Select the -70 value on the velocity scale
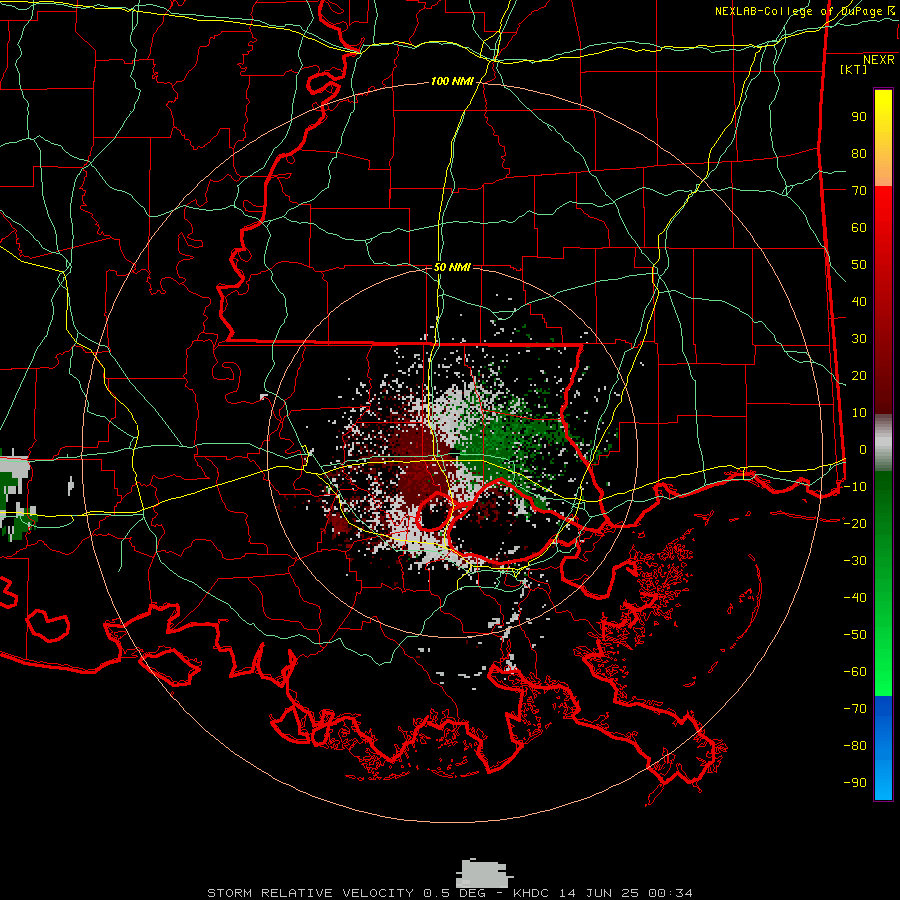900x900 pixels. [855, 708]
